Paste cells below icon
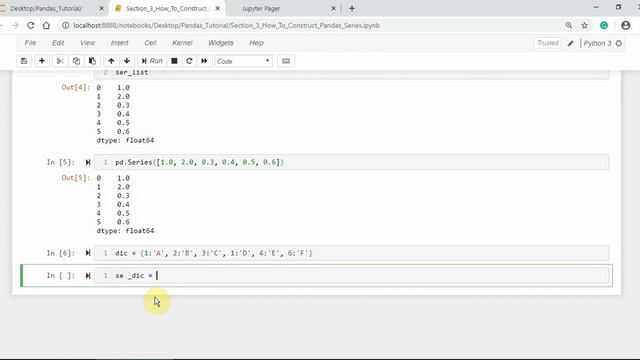640x360 pixels. pyautogui.click(x=92, y=61)
